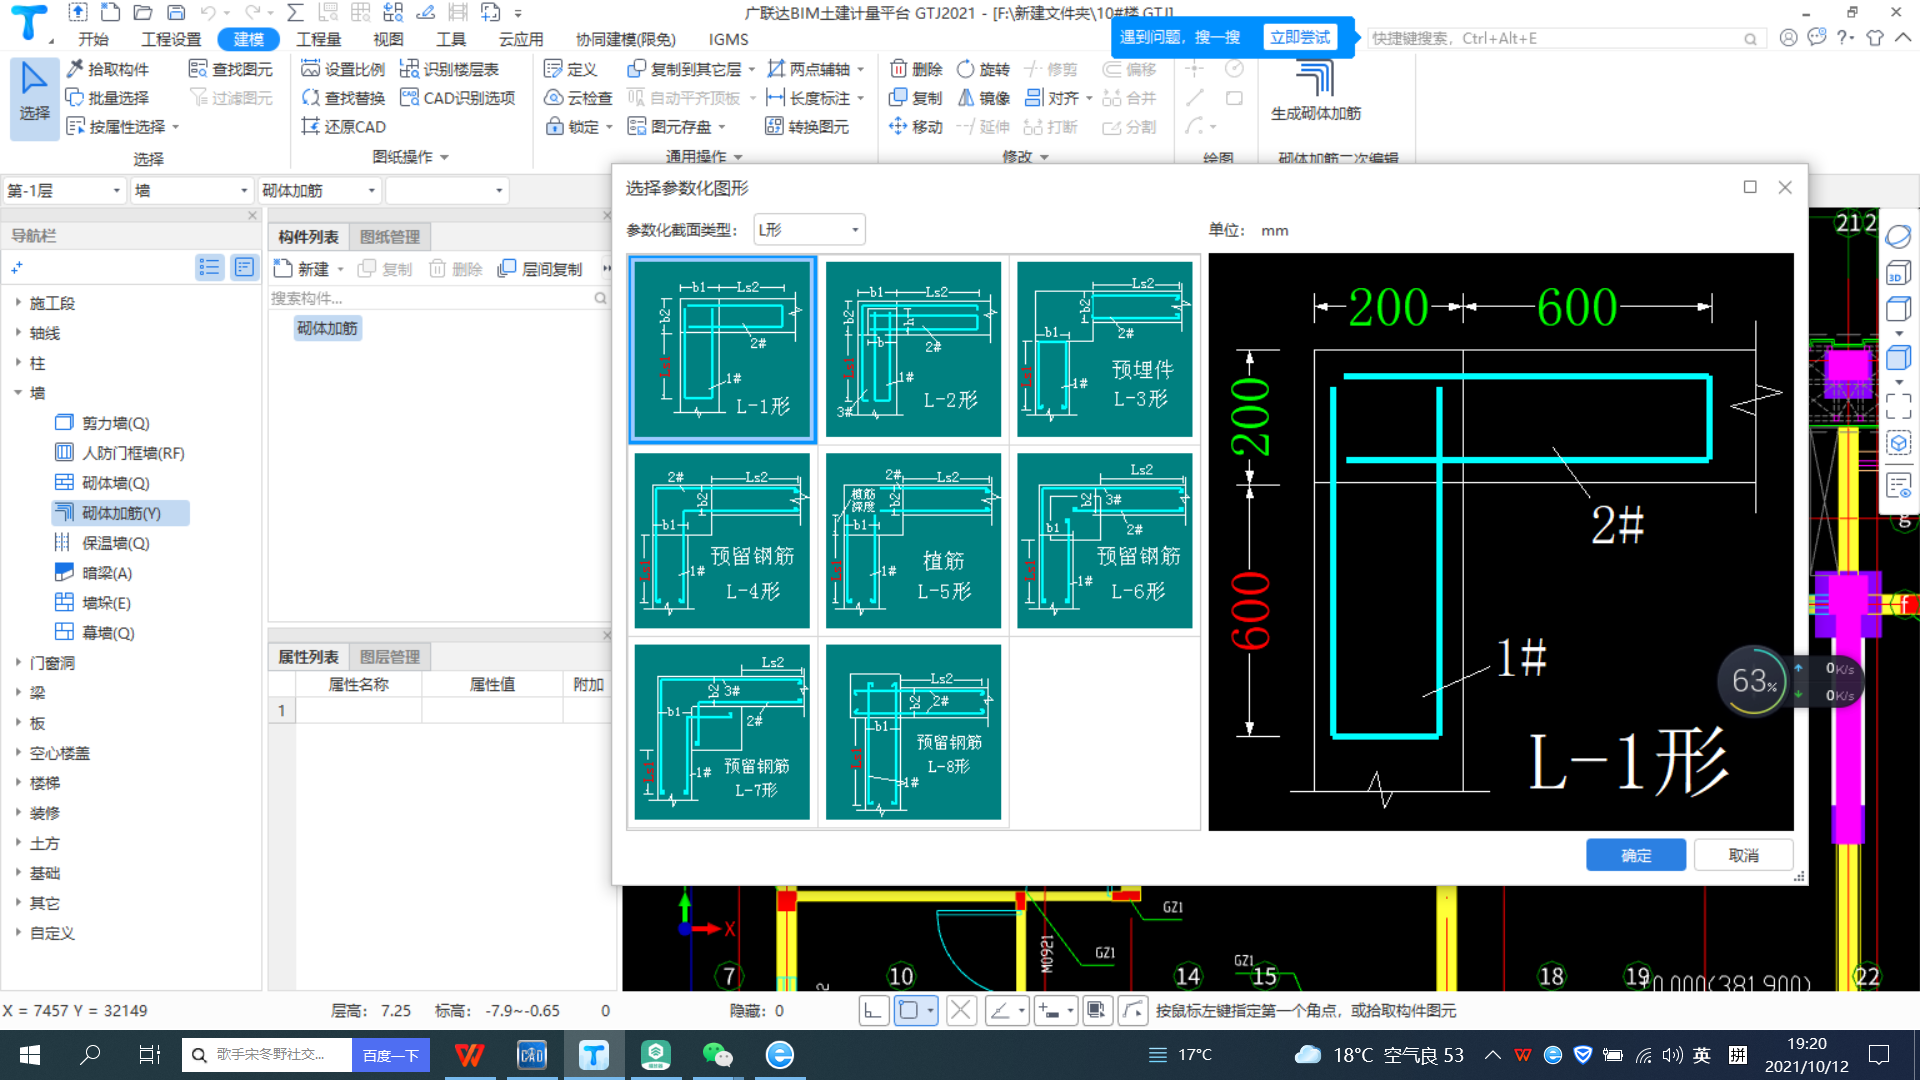Switch to 图纸管理 tab in component panel
1920x1080 pixels.
pyautogui.click(x=390, y=237)
